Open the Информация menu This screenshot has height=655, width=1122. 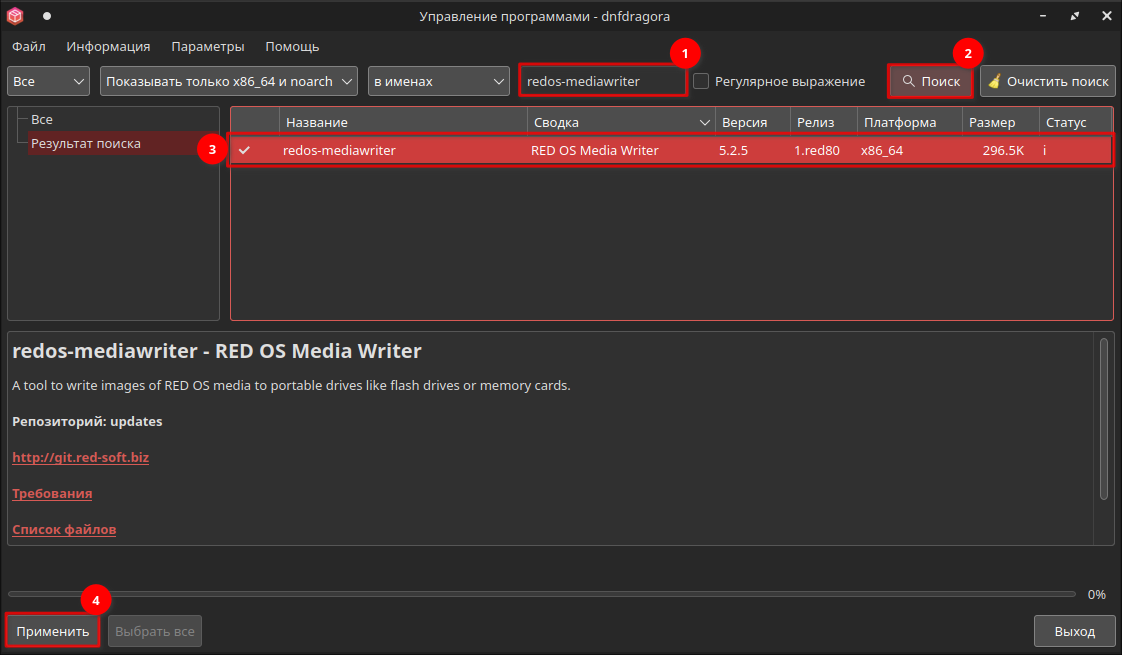pos(108,47)
